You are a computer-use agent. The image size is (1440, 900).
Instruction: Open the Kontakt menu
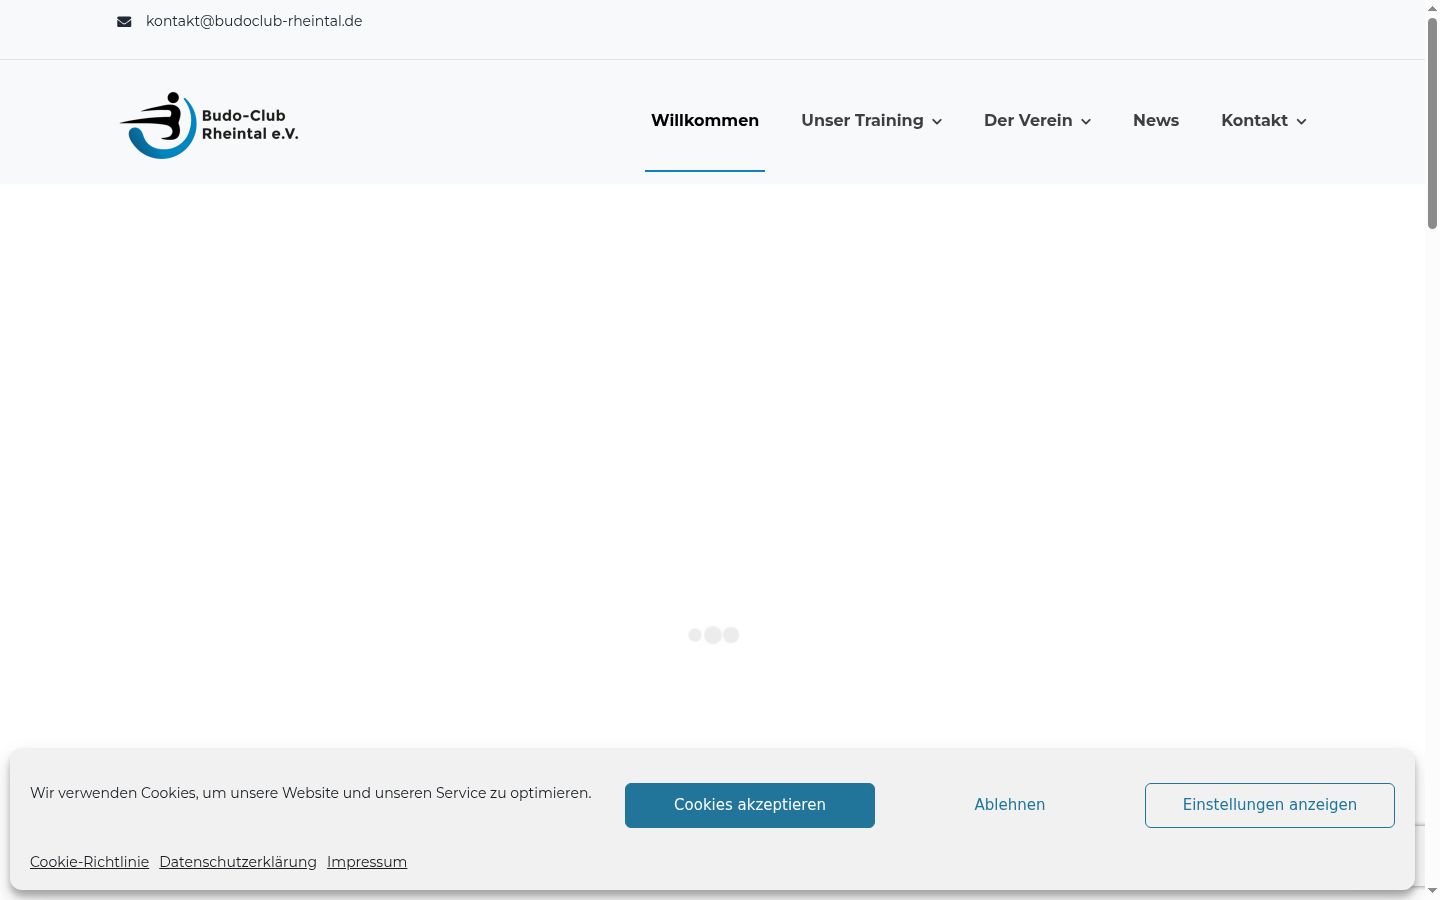(1254, 120)
